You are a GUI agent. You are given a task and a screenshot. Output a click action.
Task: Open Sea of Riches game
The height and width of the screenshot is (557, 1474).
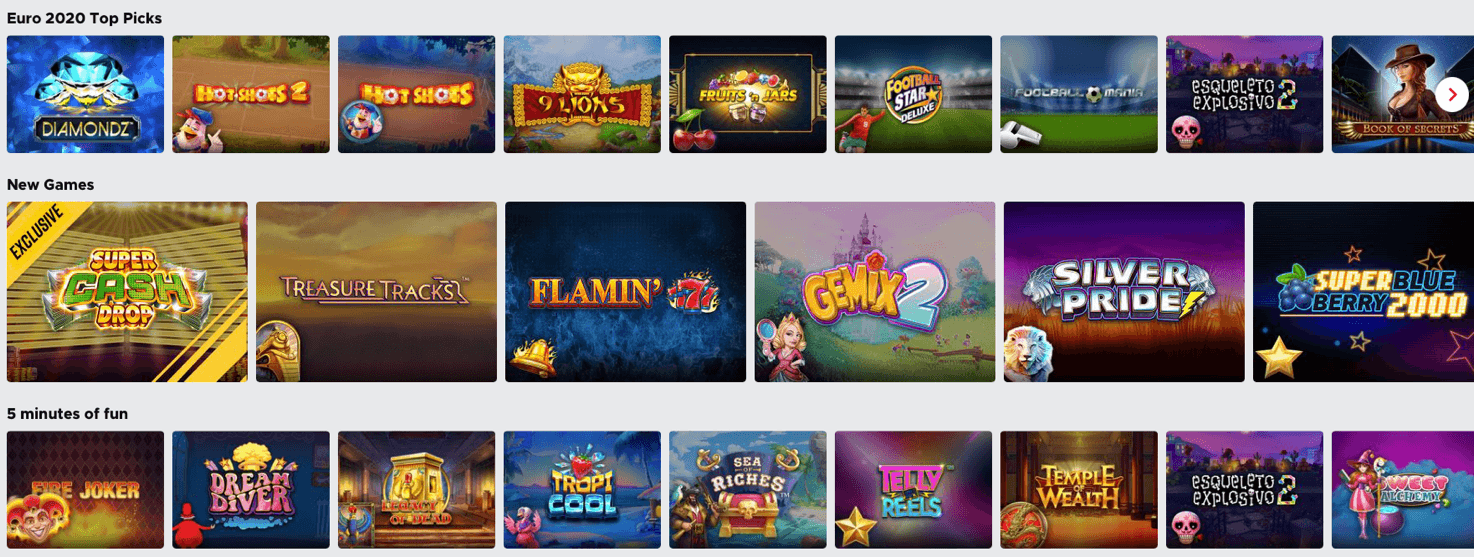(748, 490)
